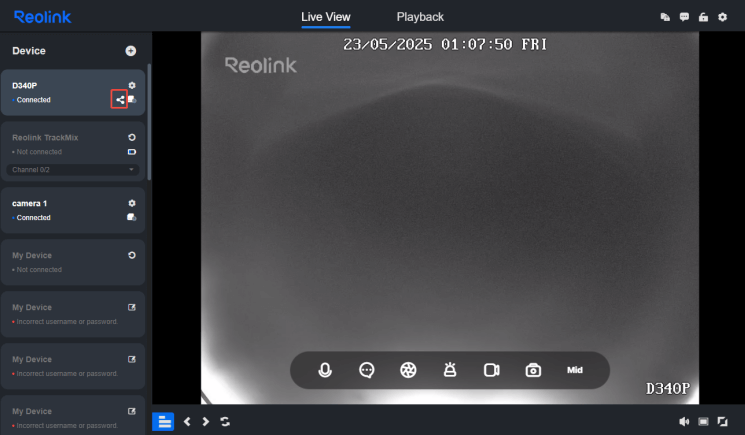The height and width of the screenshot is (435, 745).
Task: Open the local files and downloads icon
Action: pyautogui.click(x=665, y=17)
